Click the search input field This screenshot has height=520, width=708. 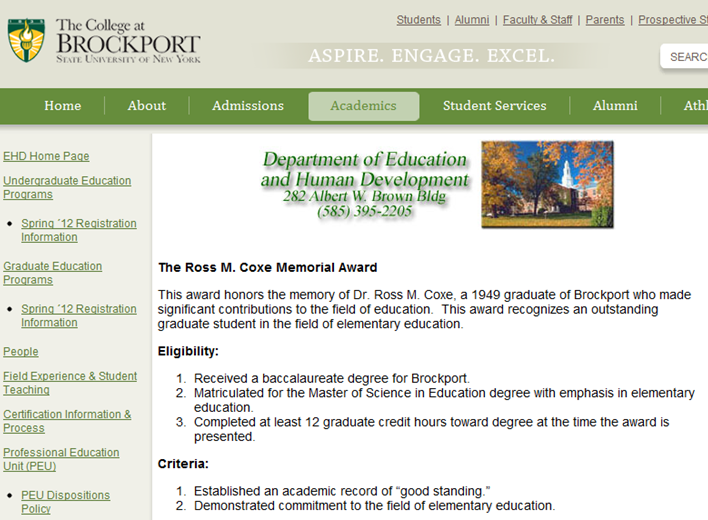pyautogui.click(x=686, y=57)
